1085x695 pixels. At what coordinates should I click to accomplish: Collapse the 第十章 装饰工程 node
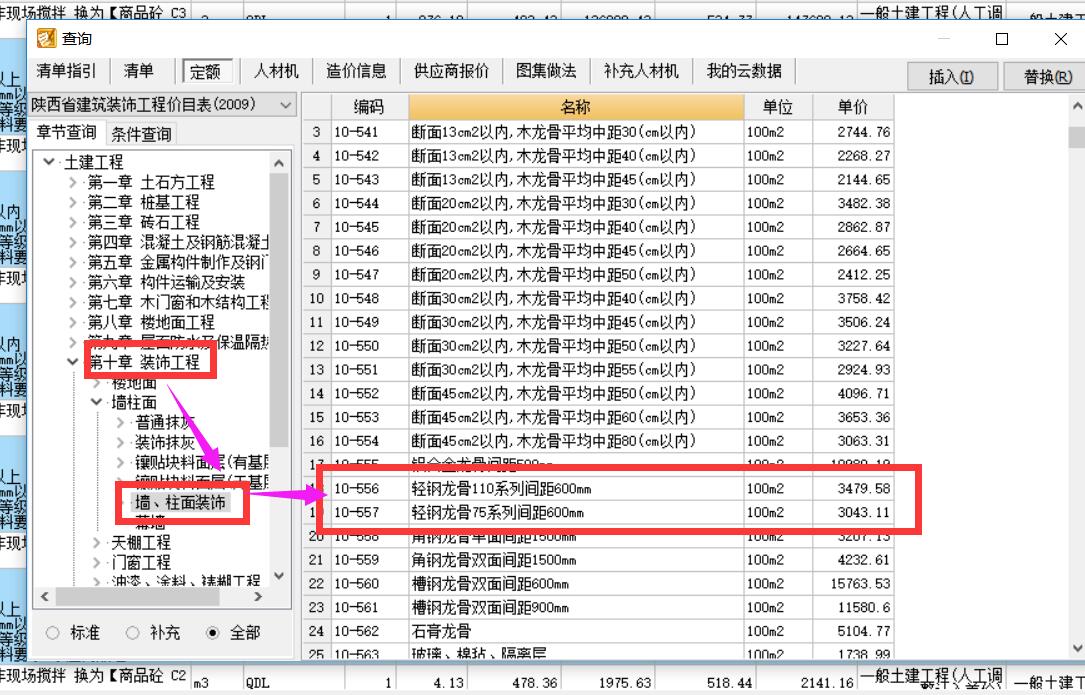tap(71, 360)
